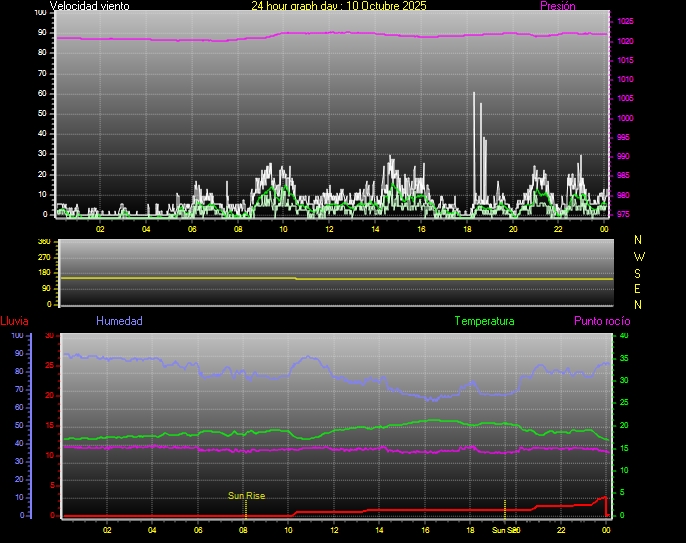Click the red Lluvia label
The height and width of the screenshot is (543, 686).
[x=14, y=321]
